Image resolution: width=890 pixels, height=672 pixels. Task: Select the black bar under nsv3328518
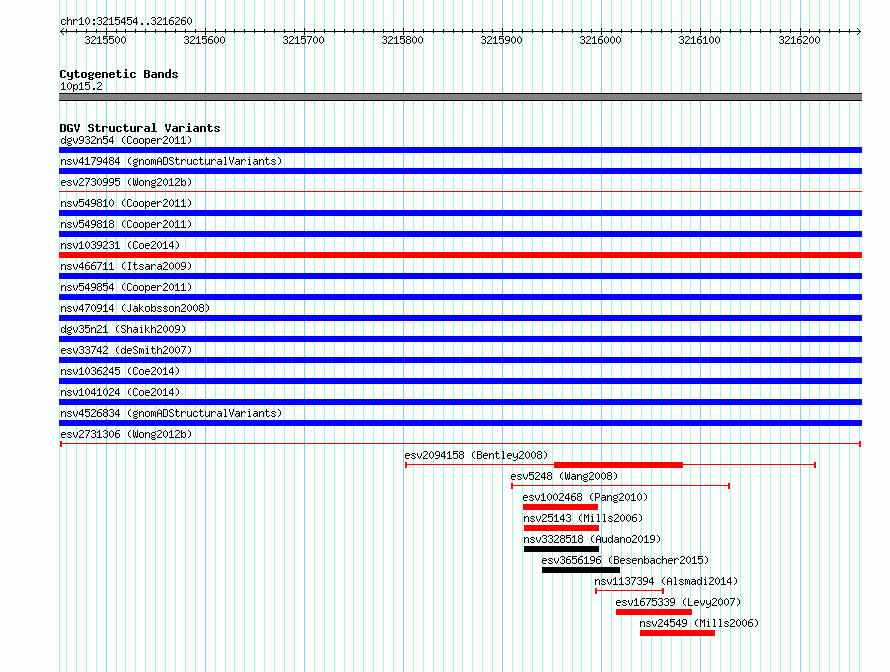point(561,549)
